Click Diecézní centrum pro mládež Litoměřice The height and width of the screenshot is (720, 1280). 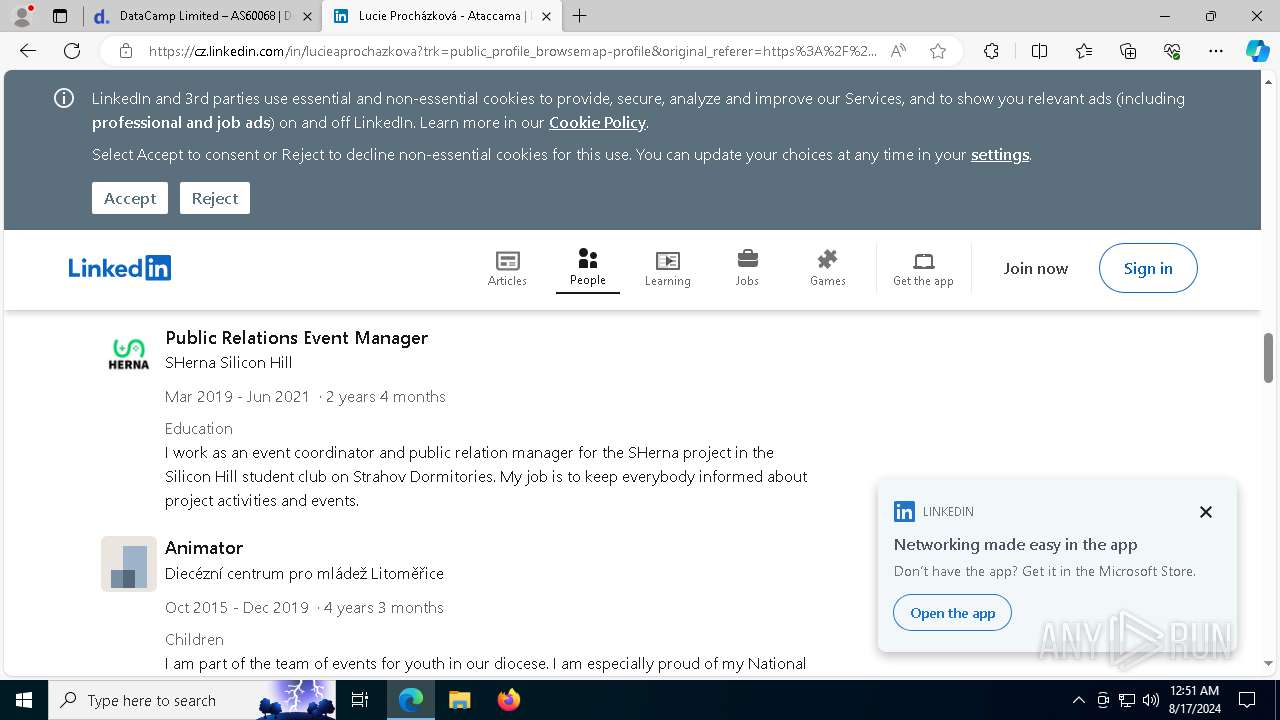(305, 574)
